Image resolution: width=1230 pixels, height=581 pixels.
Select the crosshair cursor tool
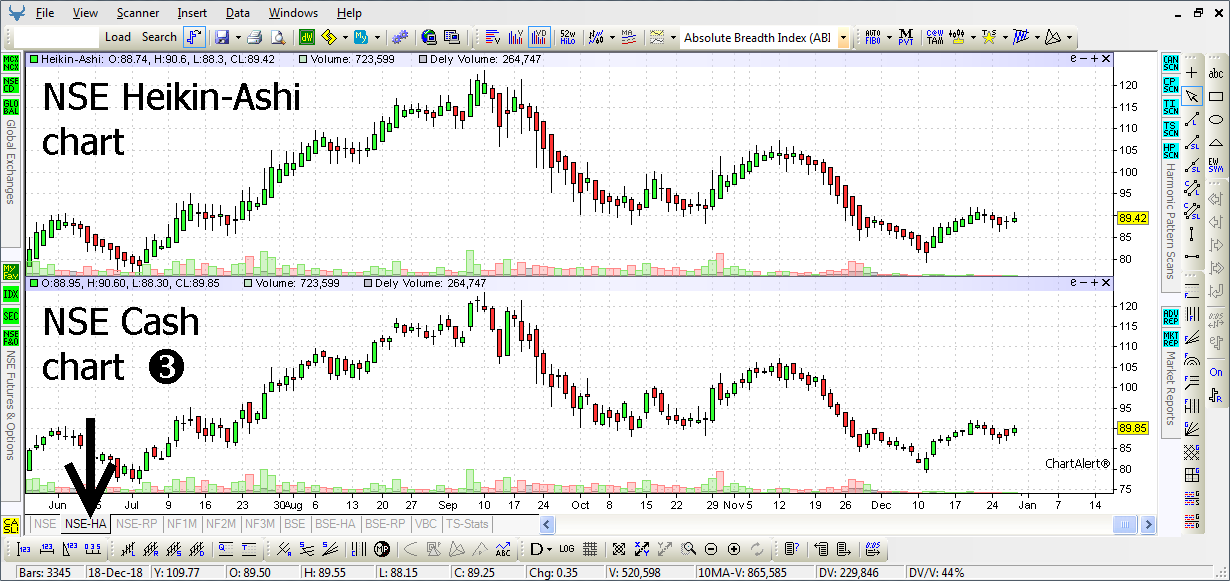1192,73
